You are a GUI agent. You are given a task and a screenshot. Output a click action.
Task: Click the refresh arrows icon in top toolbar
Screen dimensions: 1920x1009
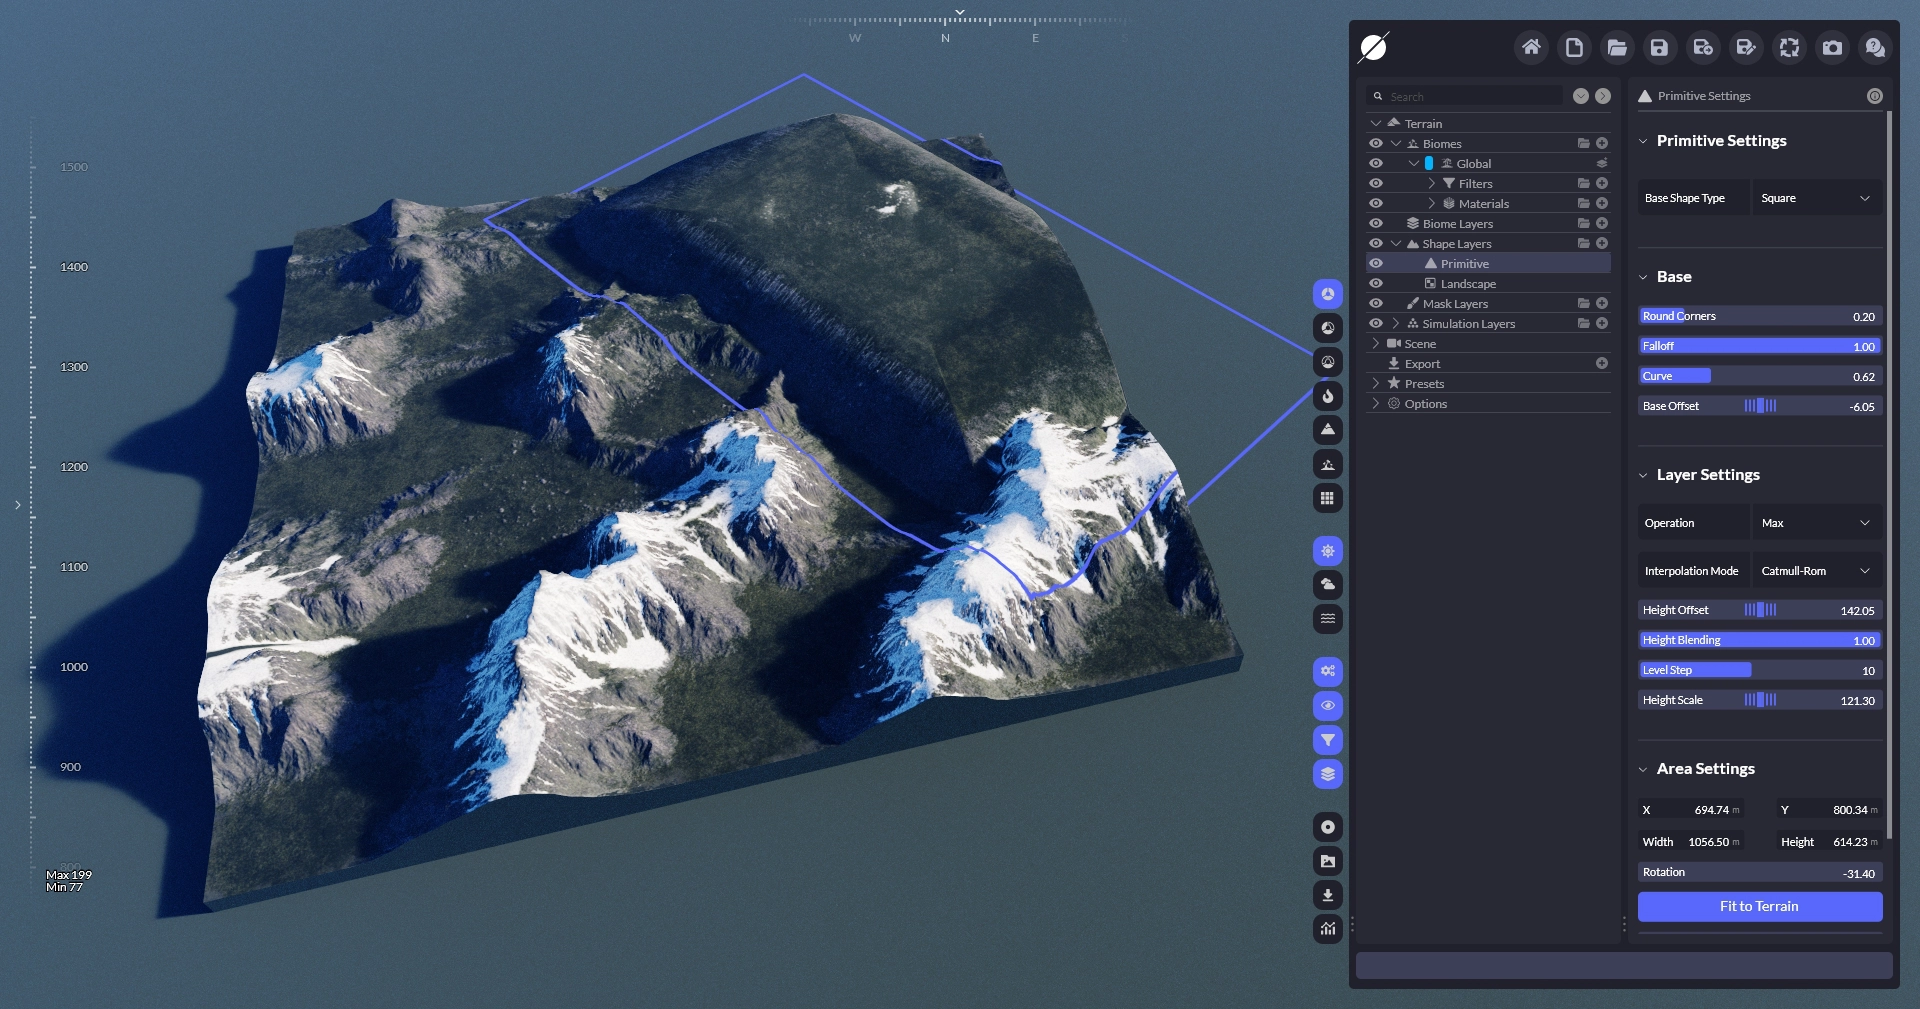click(x=1789, y=47)
